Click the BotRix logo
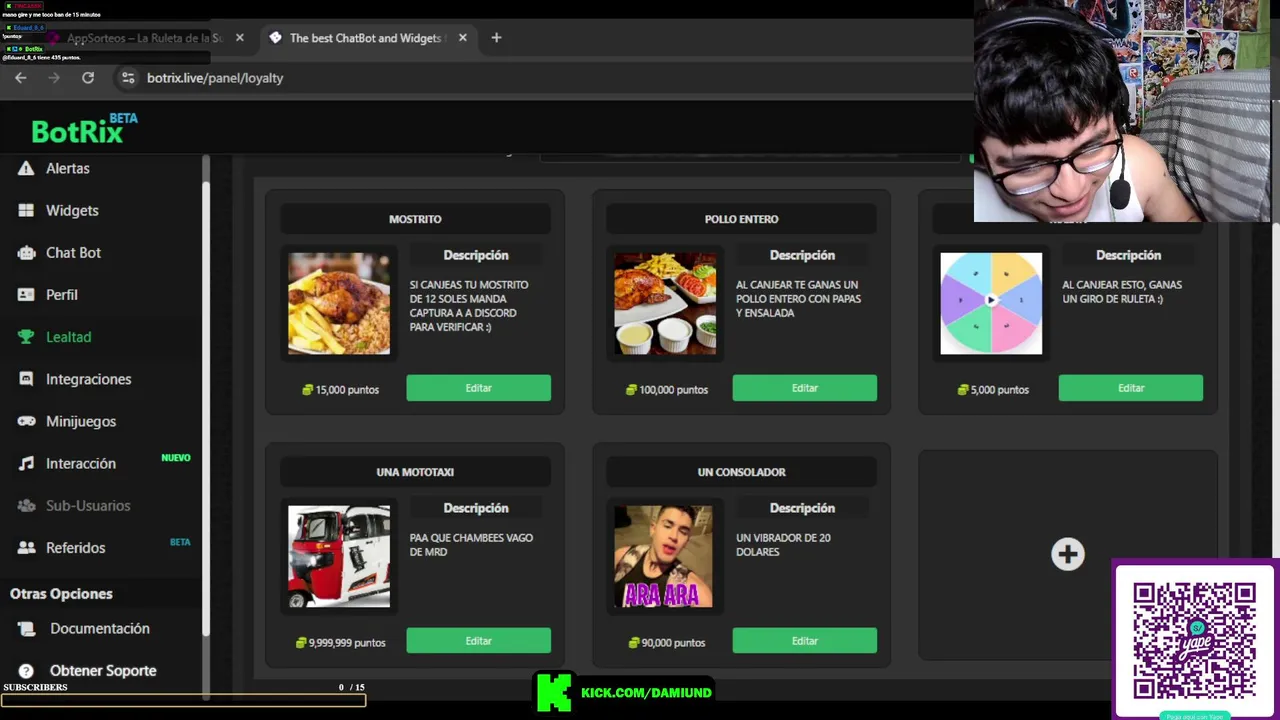The height and width of the screenshot is (720, 1280). [x=84, y=128]
